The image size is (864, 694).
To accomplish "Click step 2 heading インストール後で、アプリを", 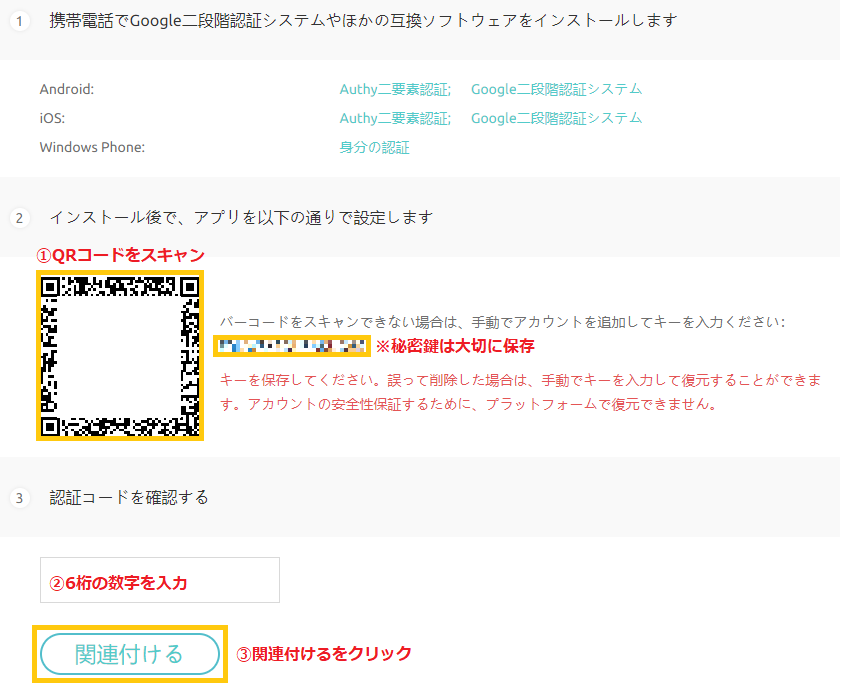I will [x=241, y=218].
